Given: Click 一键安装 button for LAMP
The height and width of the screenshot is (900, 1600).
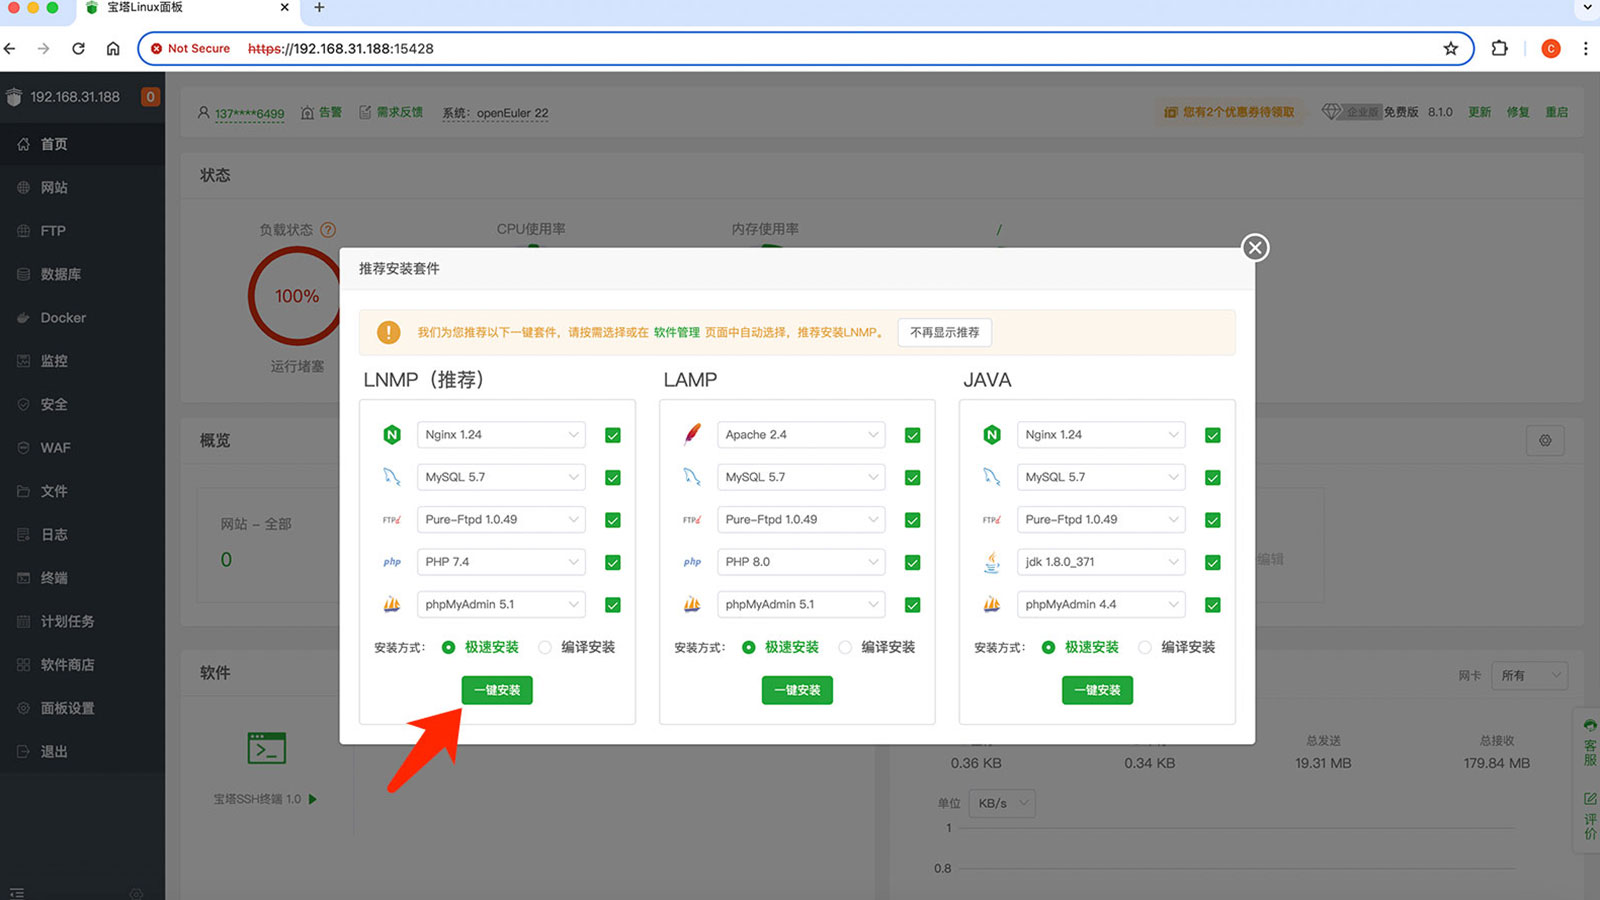Looking at the screenshot, I should click(x=797, y=690).
